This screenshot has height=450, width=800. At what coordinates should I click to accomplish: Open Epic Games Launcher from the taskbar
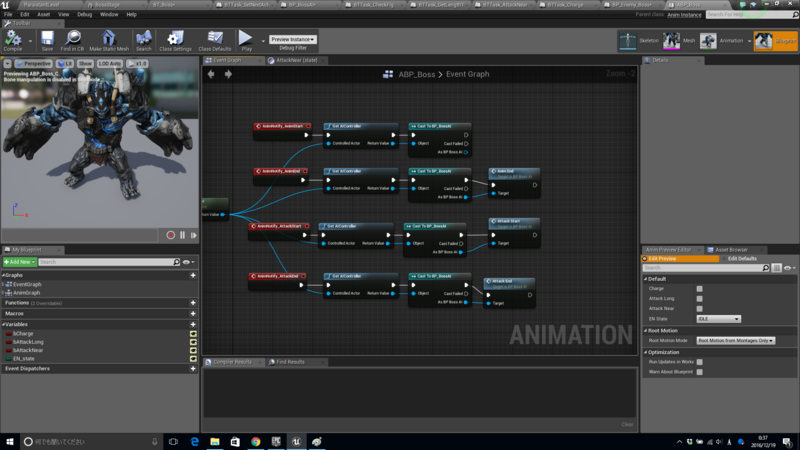[x=276, y=441]
